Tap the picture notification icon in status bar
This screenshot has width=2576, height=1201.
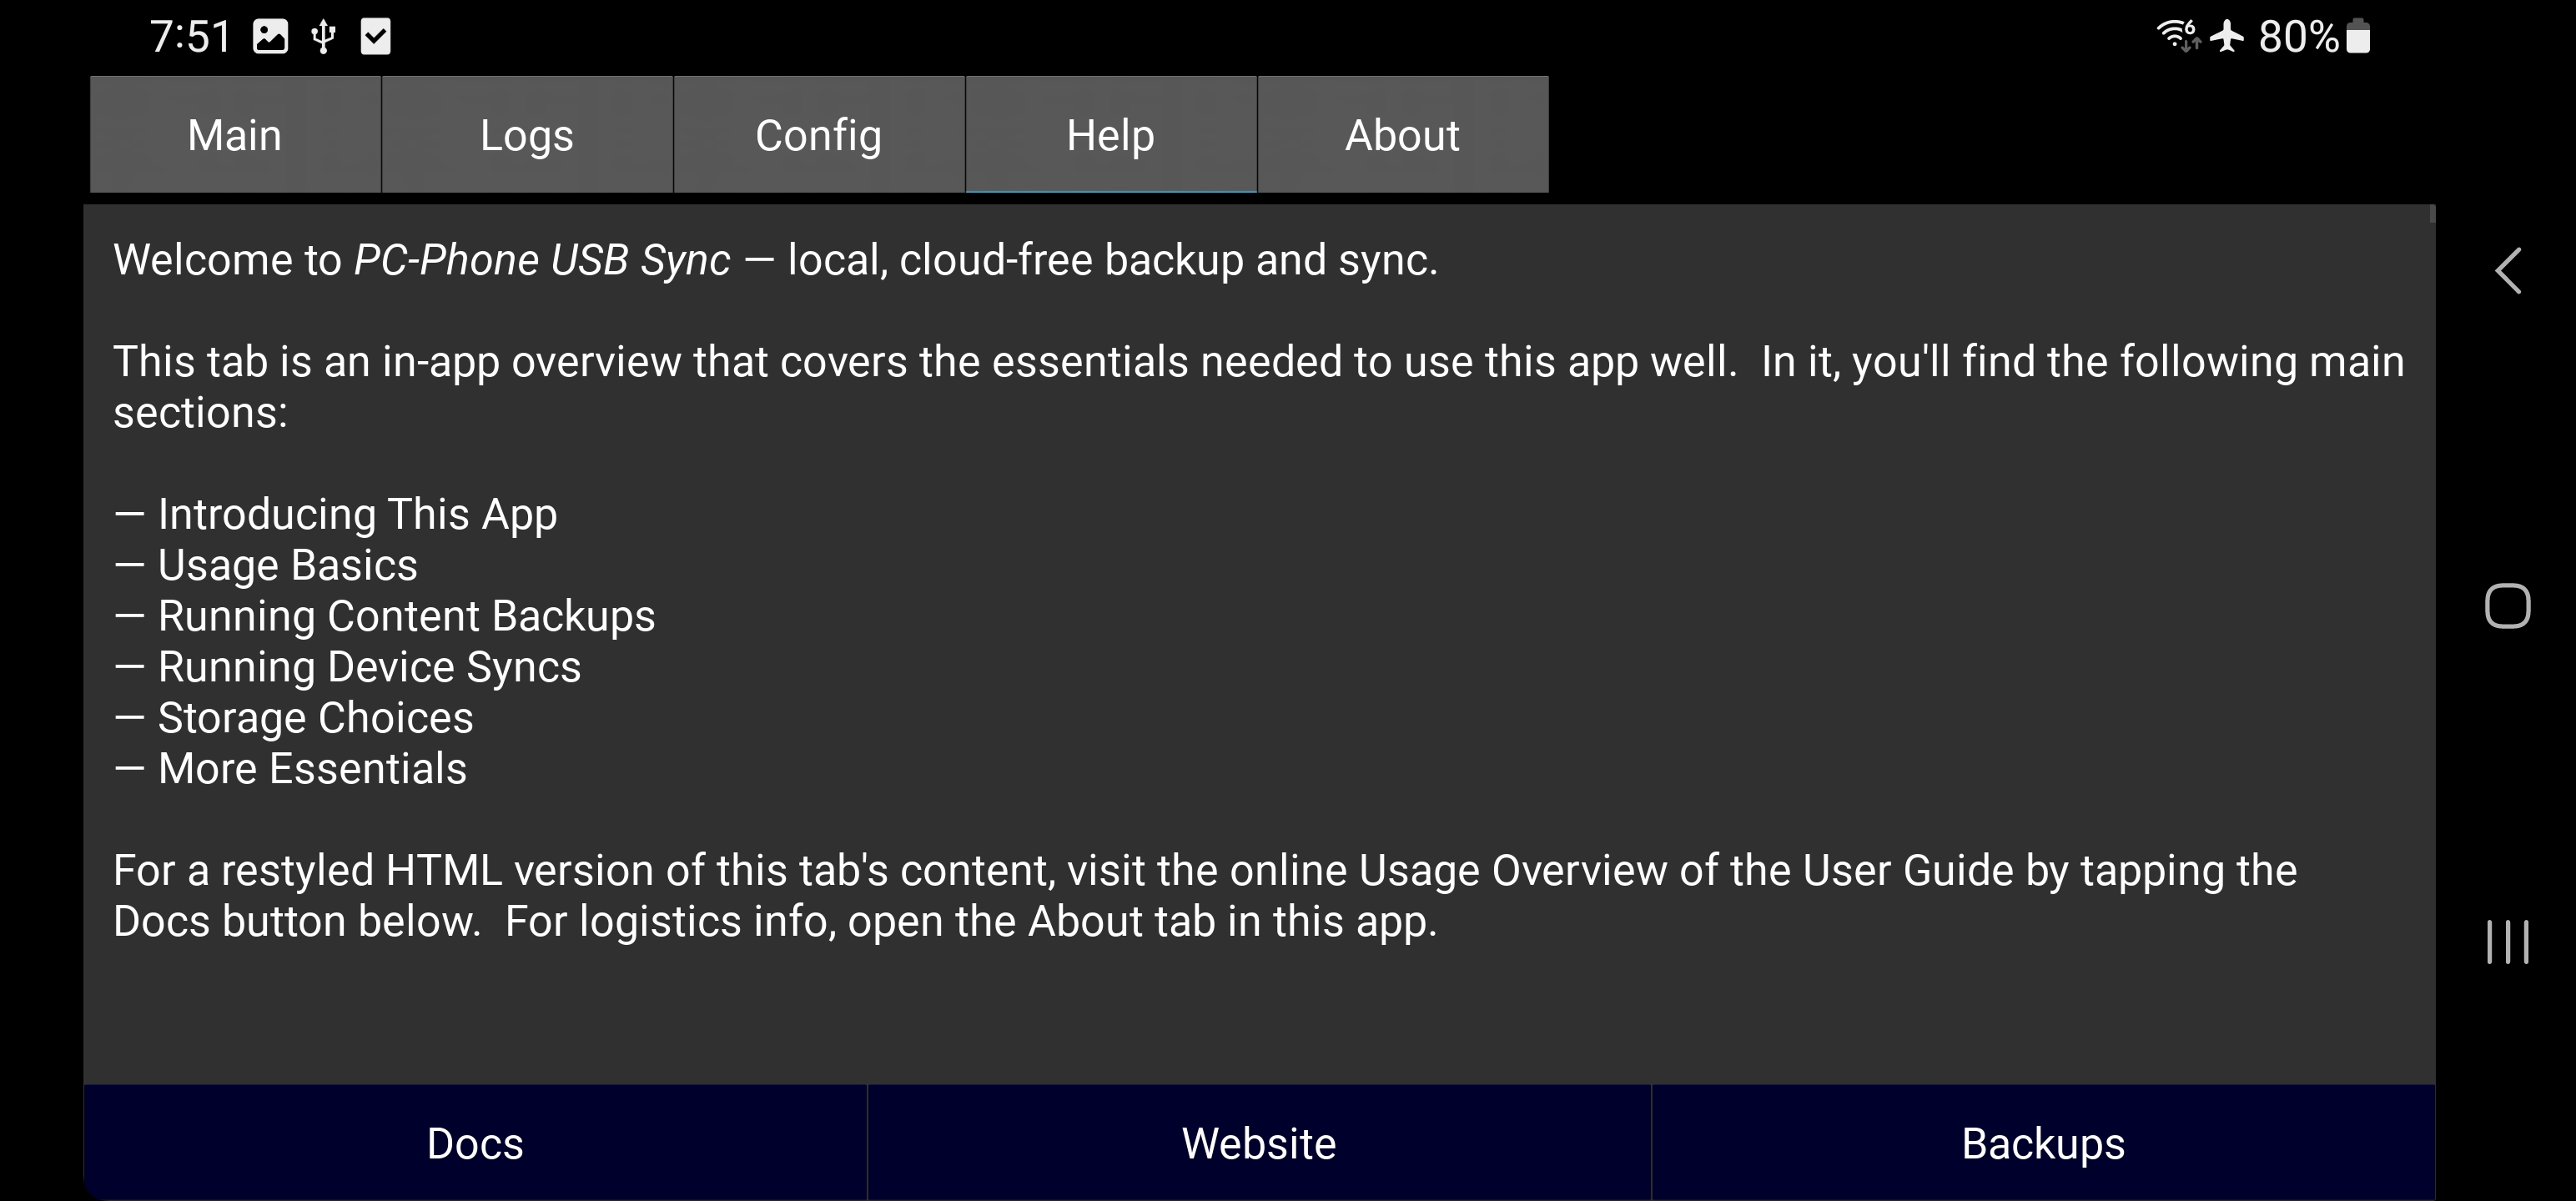[x=270, y=37]
